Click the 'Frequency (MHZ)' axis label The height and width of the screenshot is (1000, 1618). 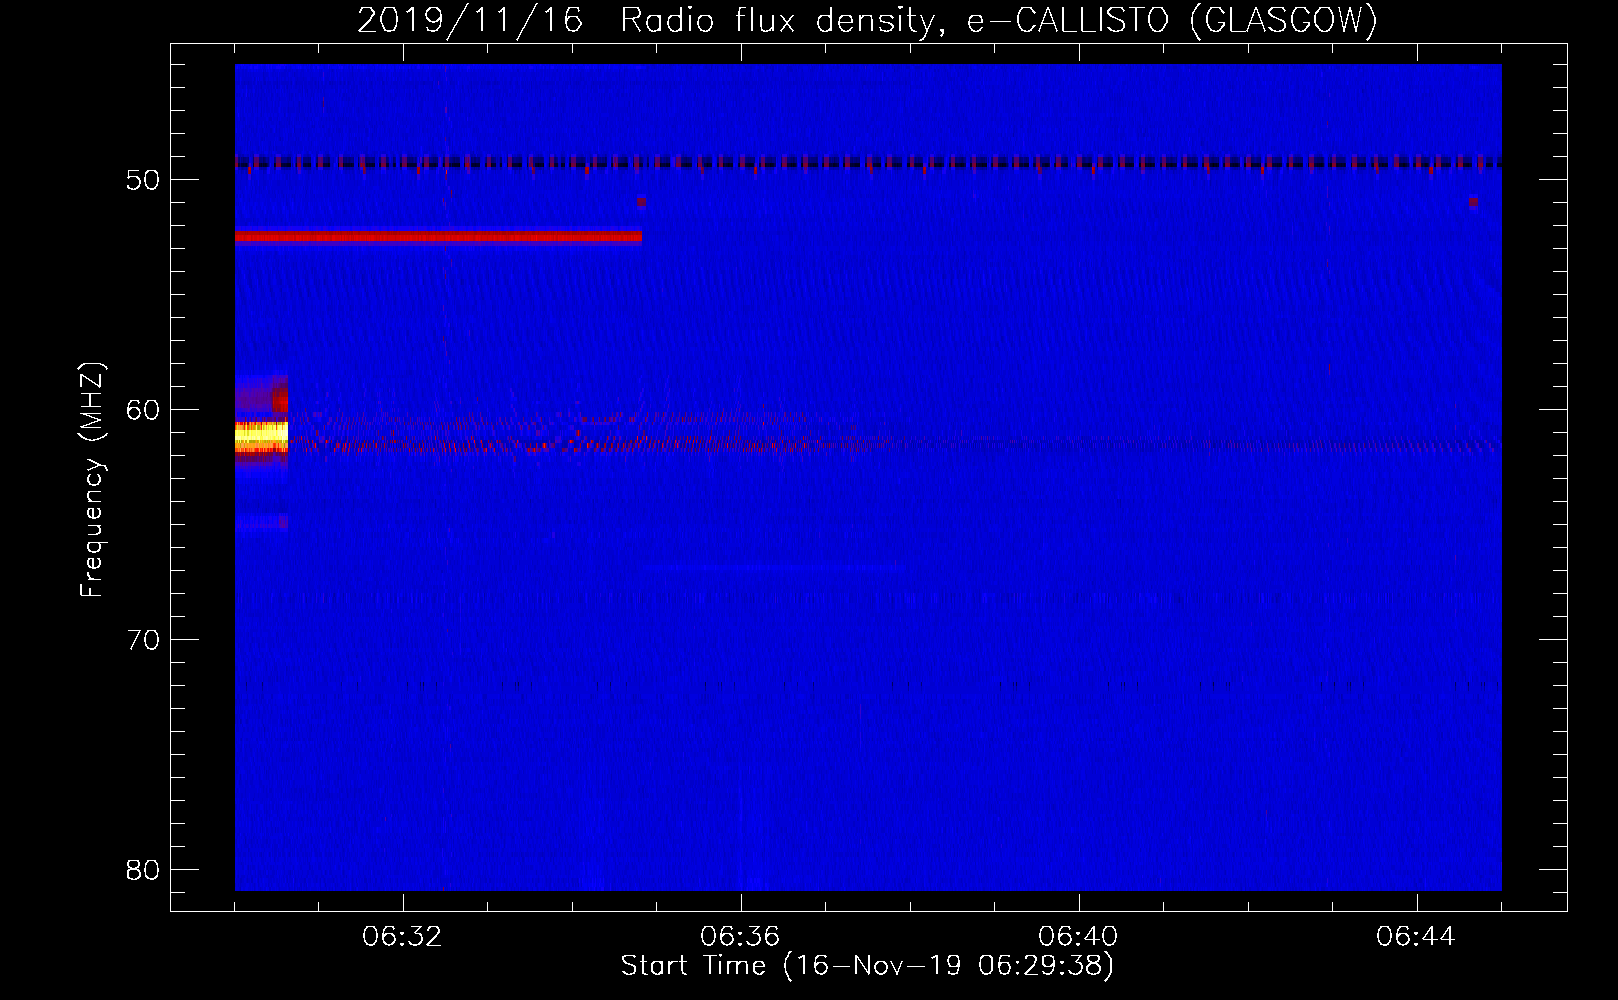[92, 480]
